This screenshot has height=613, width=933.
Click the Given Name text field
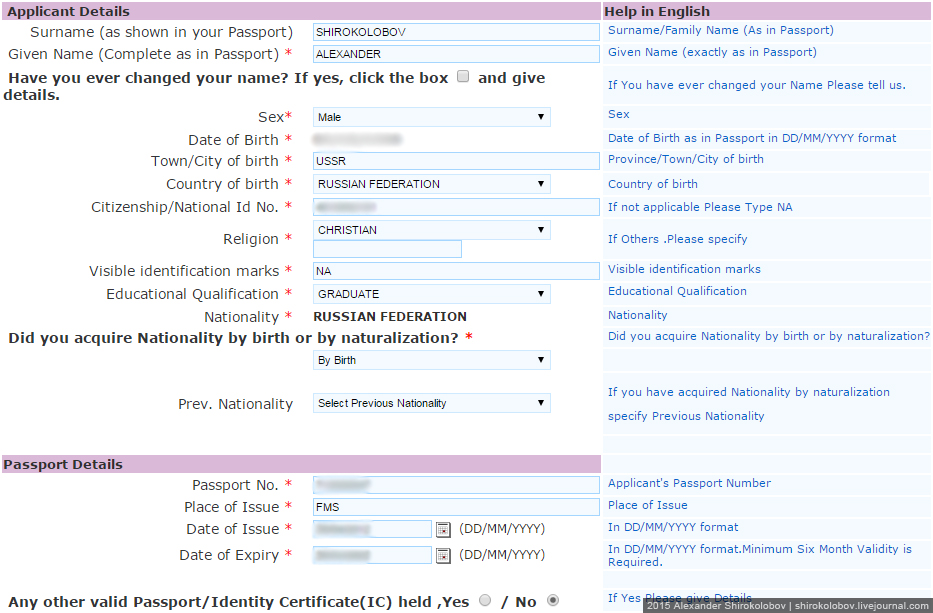coord(456,54)
